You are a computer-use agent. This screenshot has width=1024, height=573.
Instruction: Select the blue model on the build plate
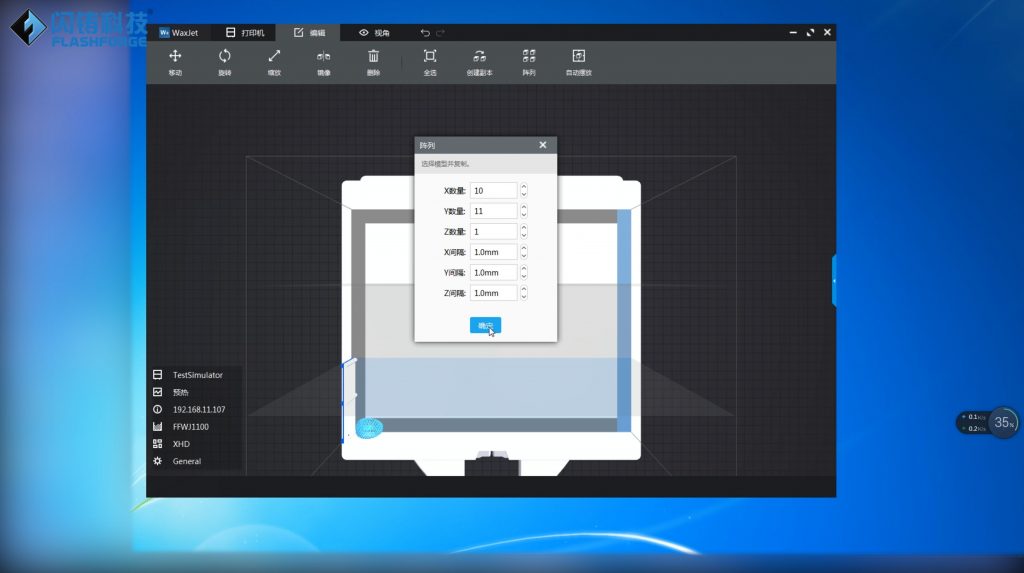370,428
